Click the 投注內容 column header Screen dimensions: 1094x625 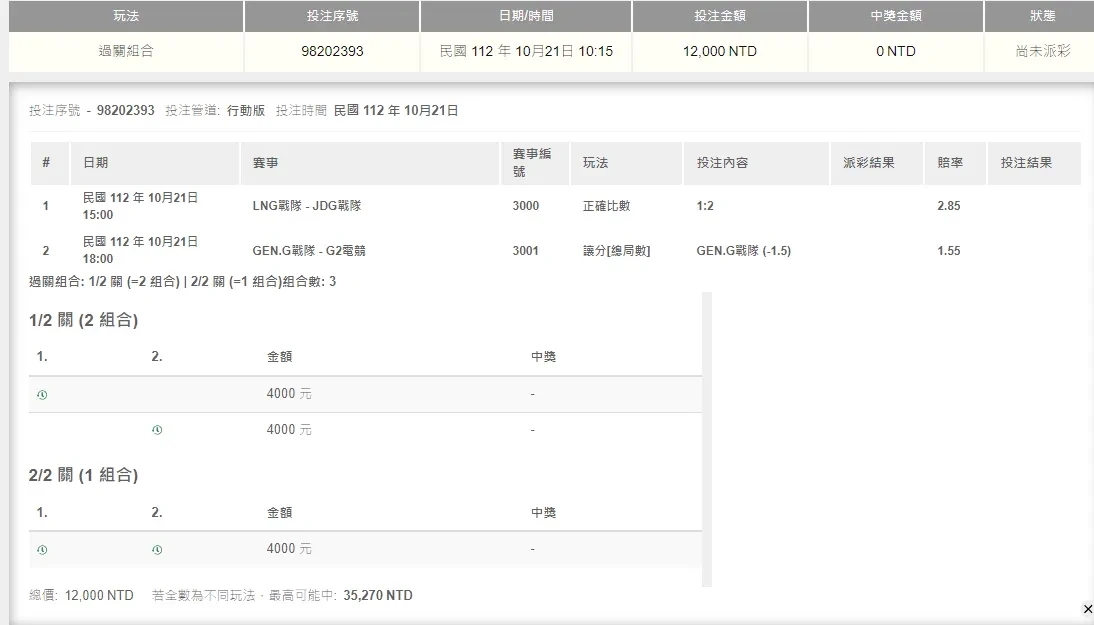coord(722,162)
